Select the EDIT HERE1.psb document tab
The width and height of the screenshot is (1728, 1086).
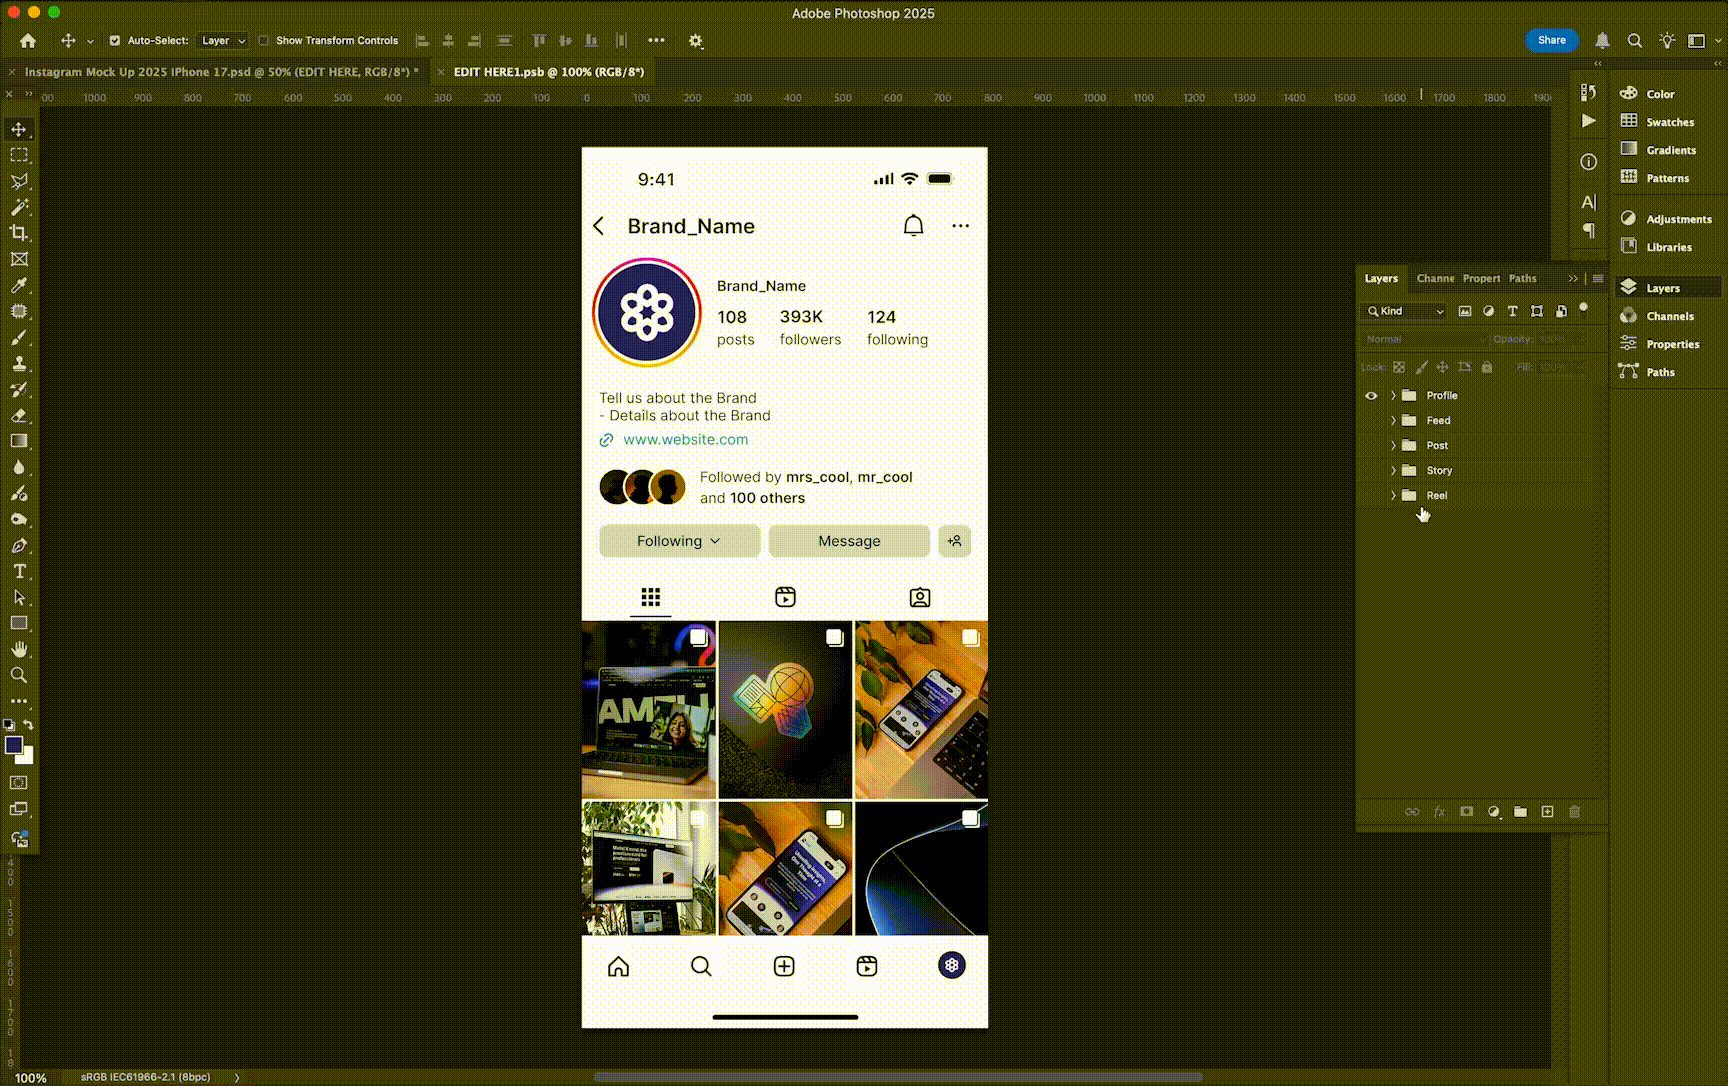pos(548,72)
